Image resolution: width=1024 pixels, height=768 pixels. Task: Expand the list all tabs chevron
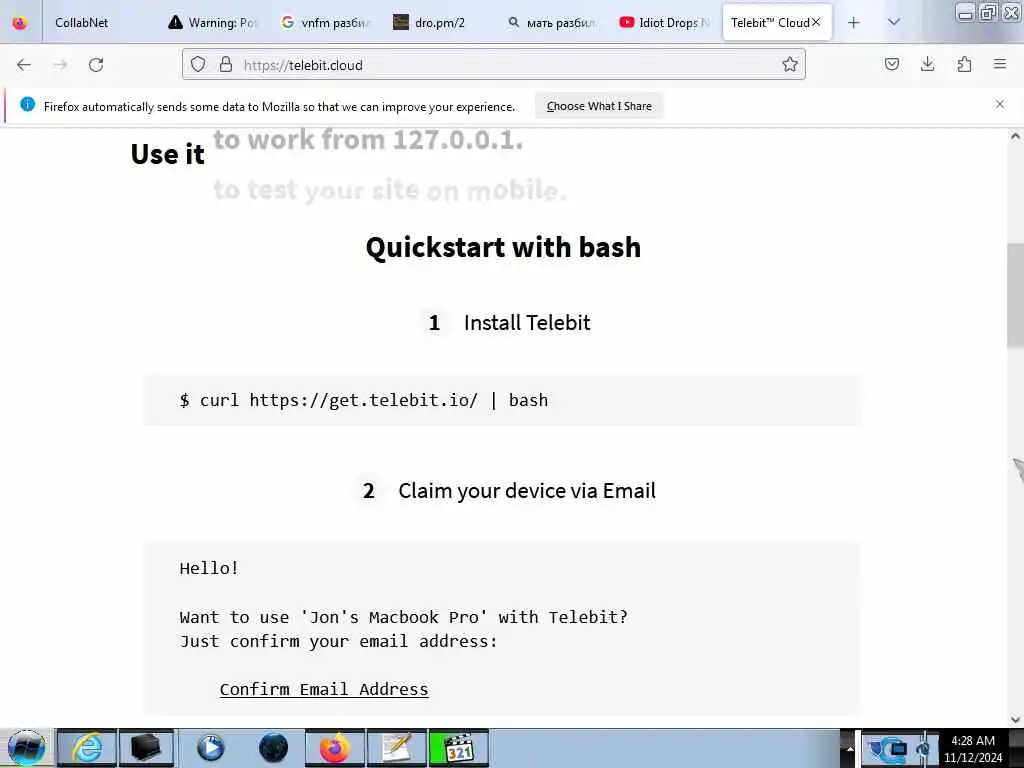click(894, 23)
